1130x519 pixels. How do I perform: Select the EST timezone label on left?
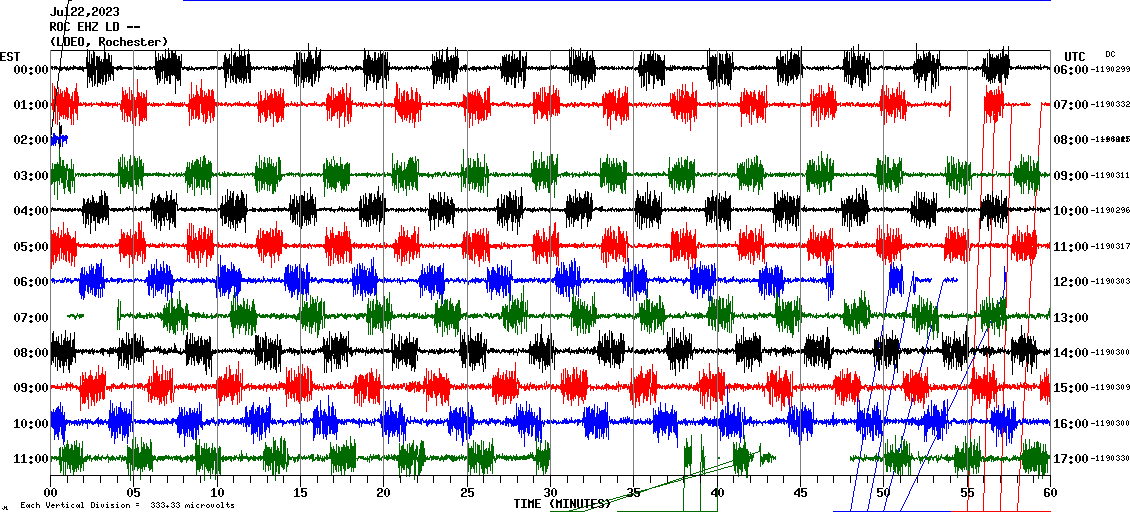click(10, 56)
